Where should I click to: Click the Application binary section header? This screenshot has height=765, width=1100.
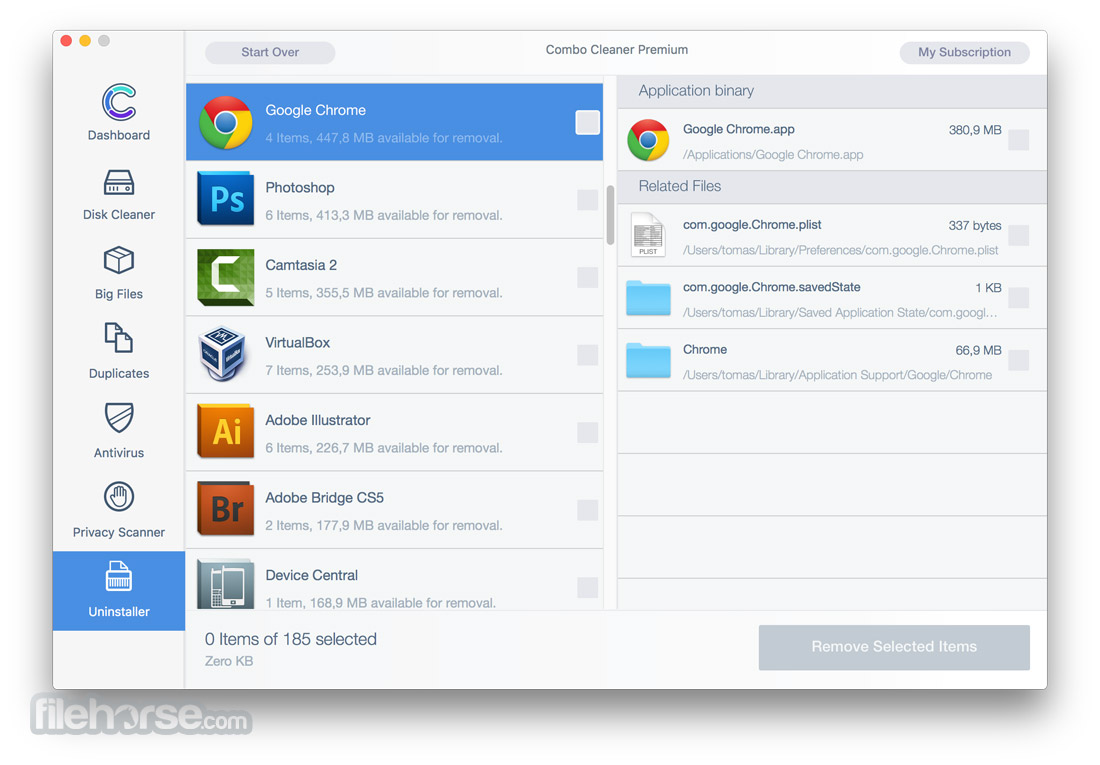tap(832, 91)
